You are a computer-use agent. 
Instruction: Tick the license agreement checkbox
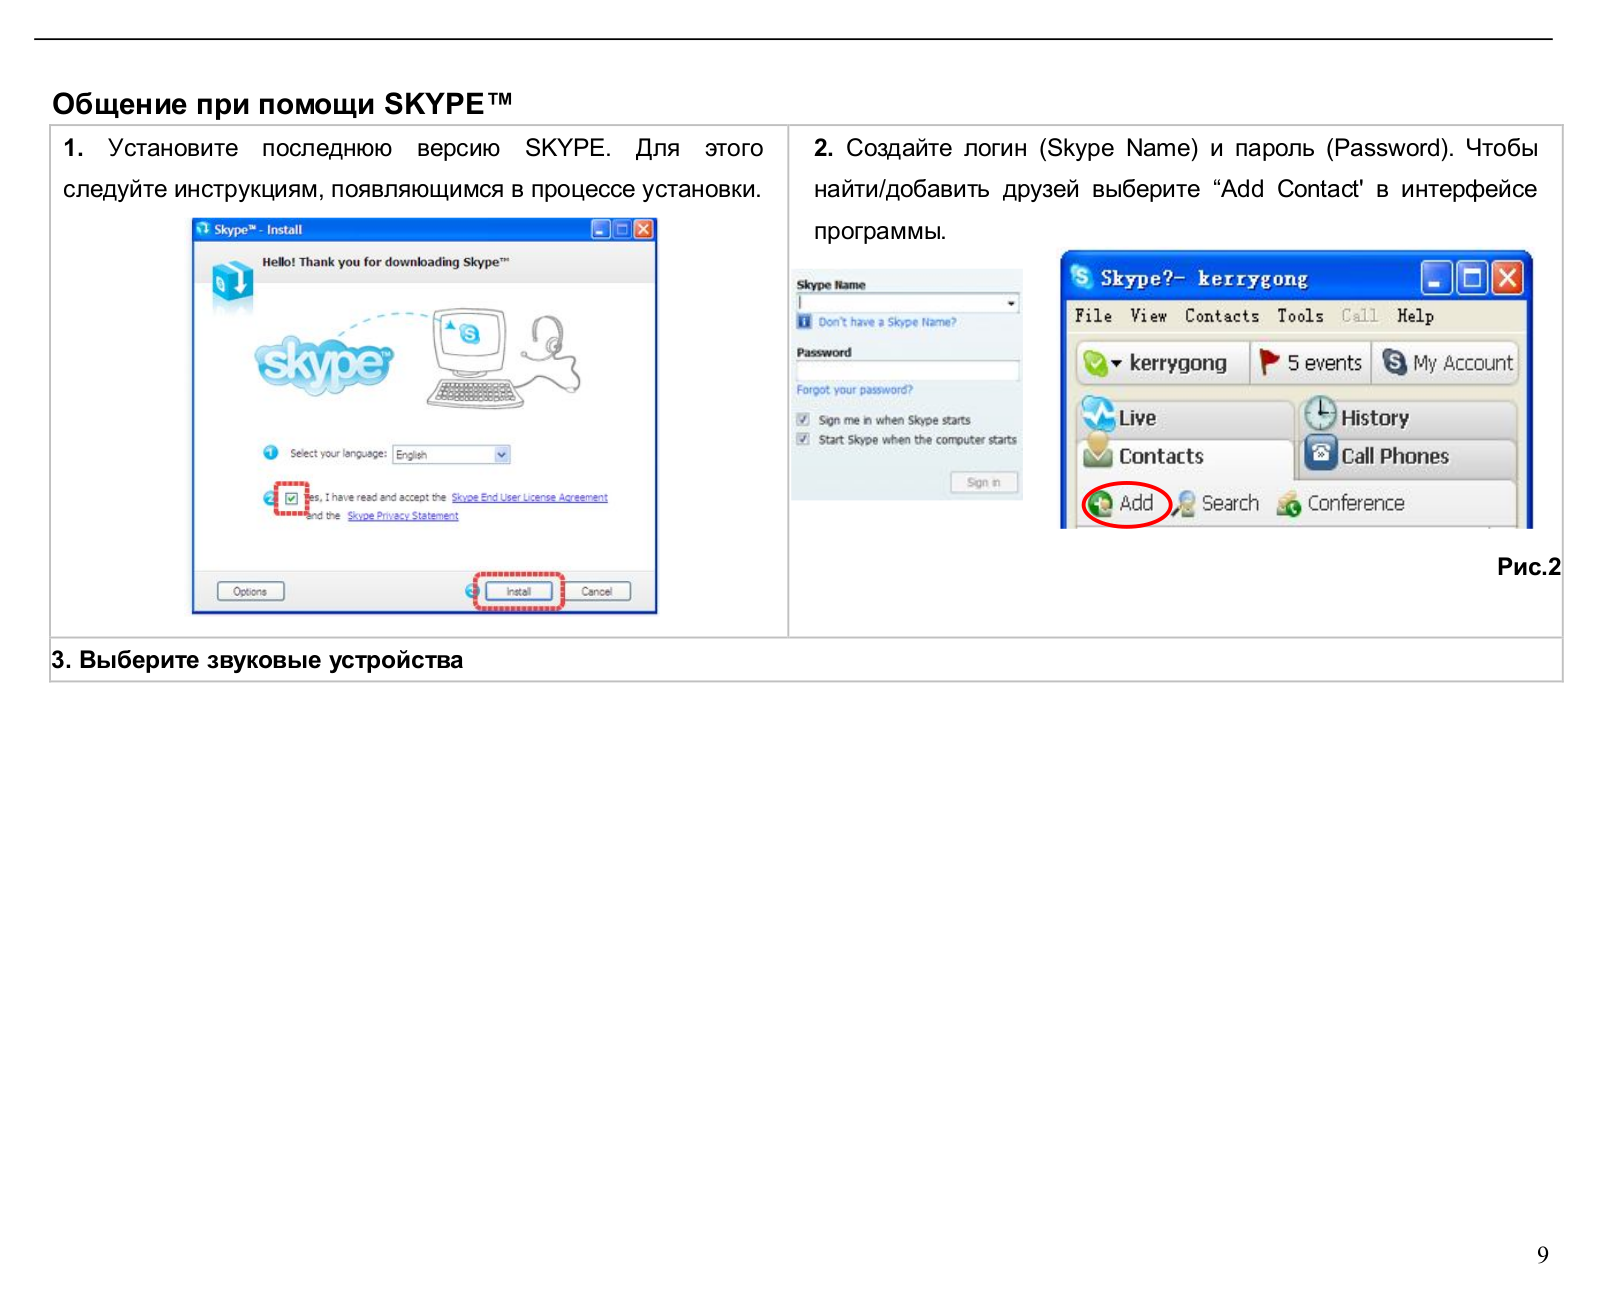tap(291, 498)
